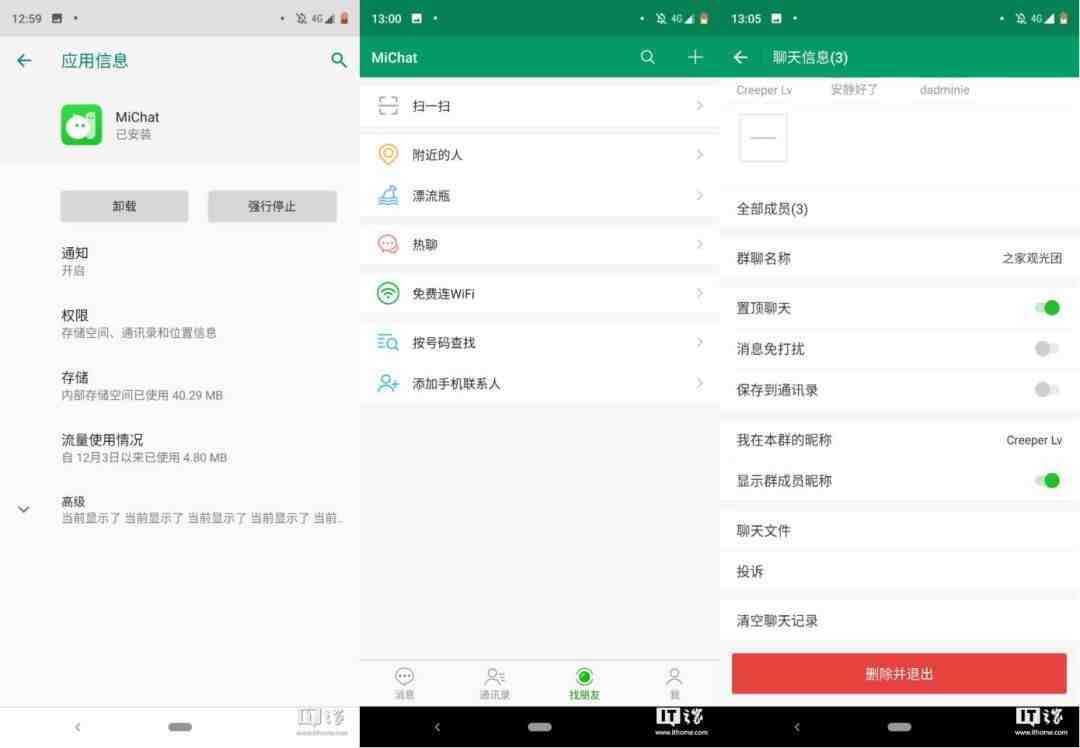1080x748 pixels.
Task: Switch to the 我 profile tab
Action: (674, 683)
